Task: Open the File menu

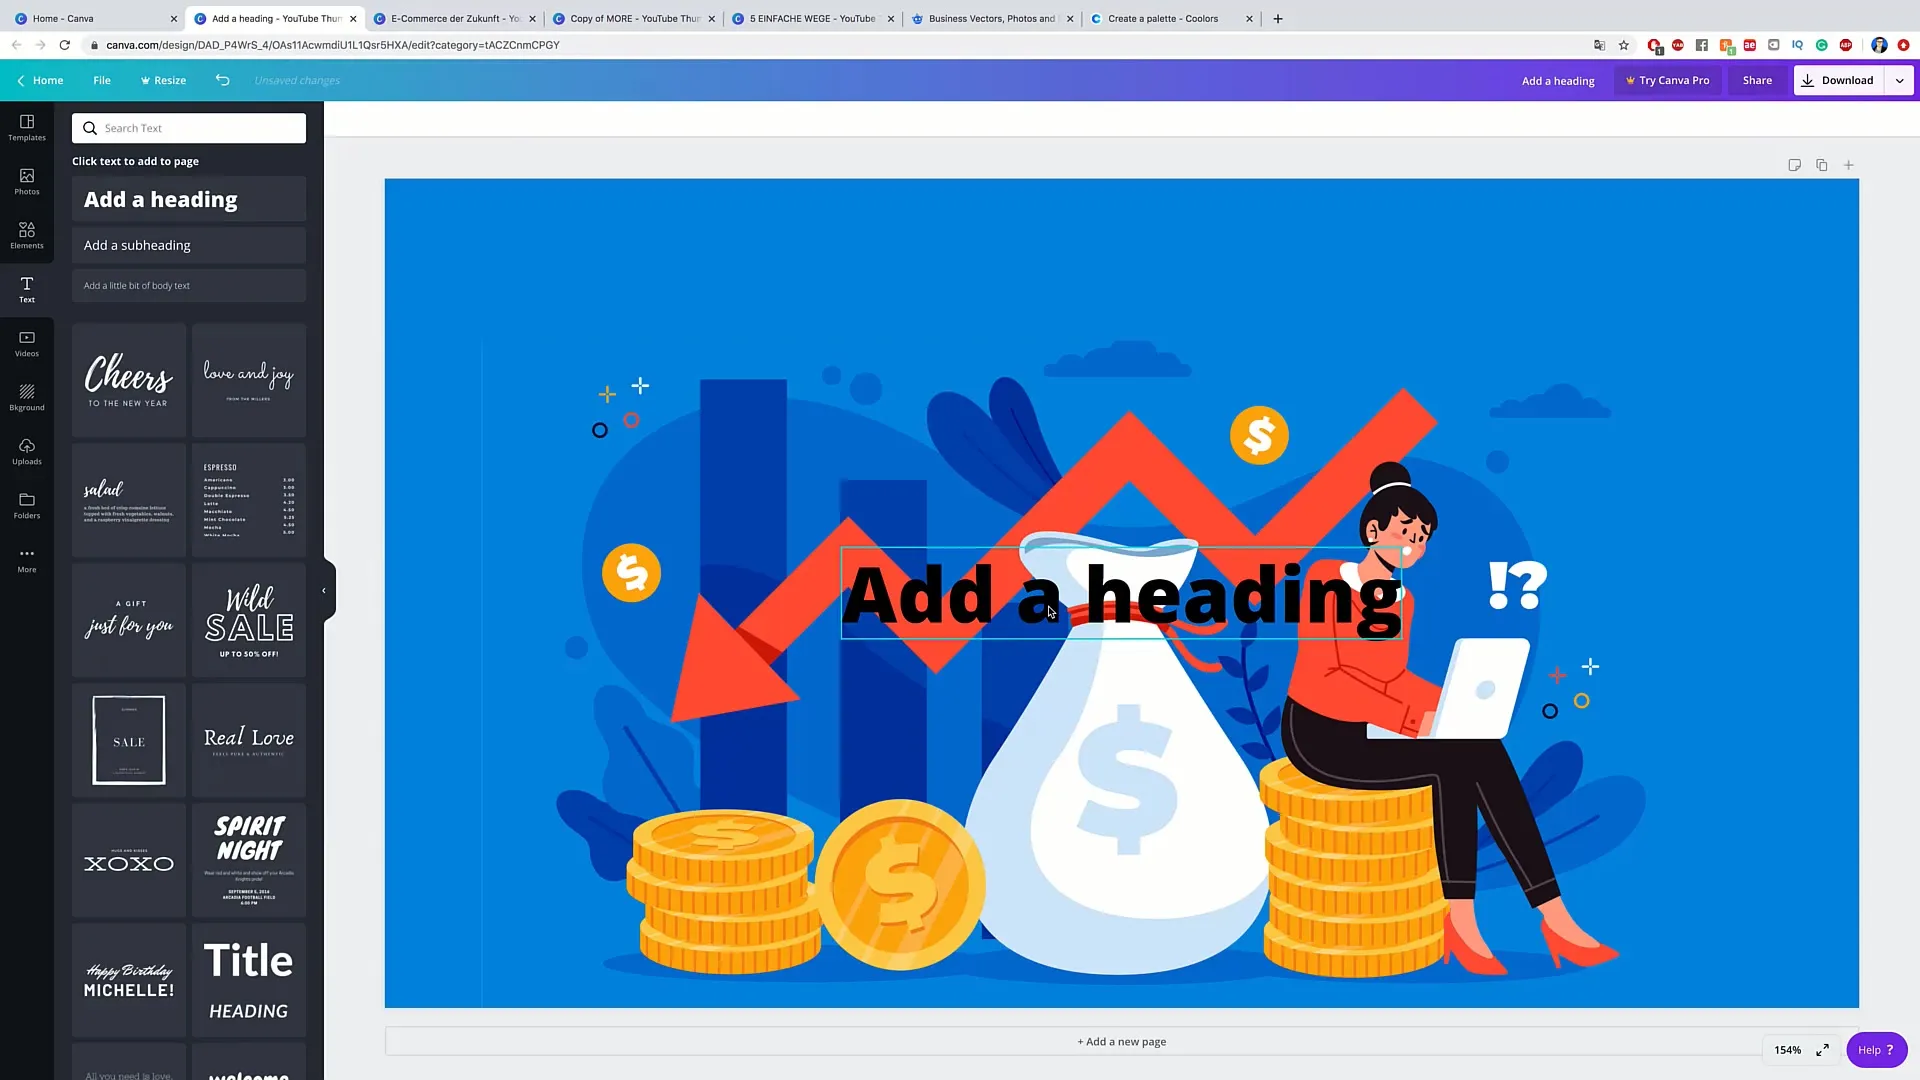Action: [102, 80]
